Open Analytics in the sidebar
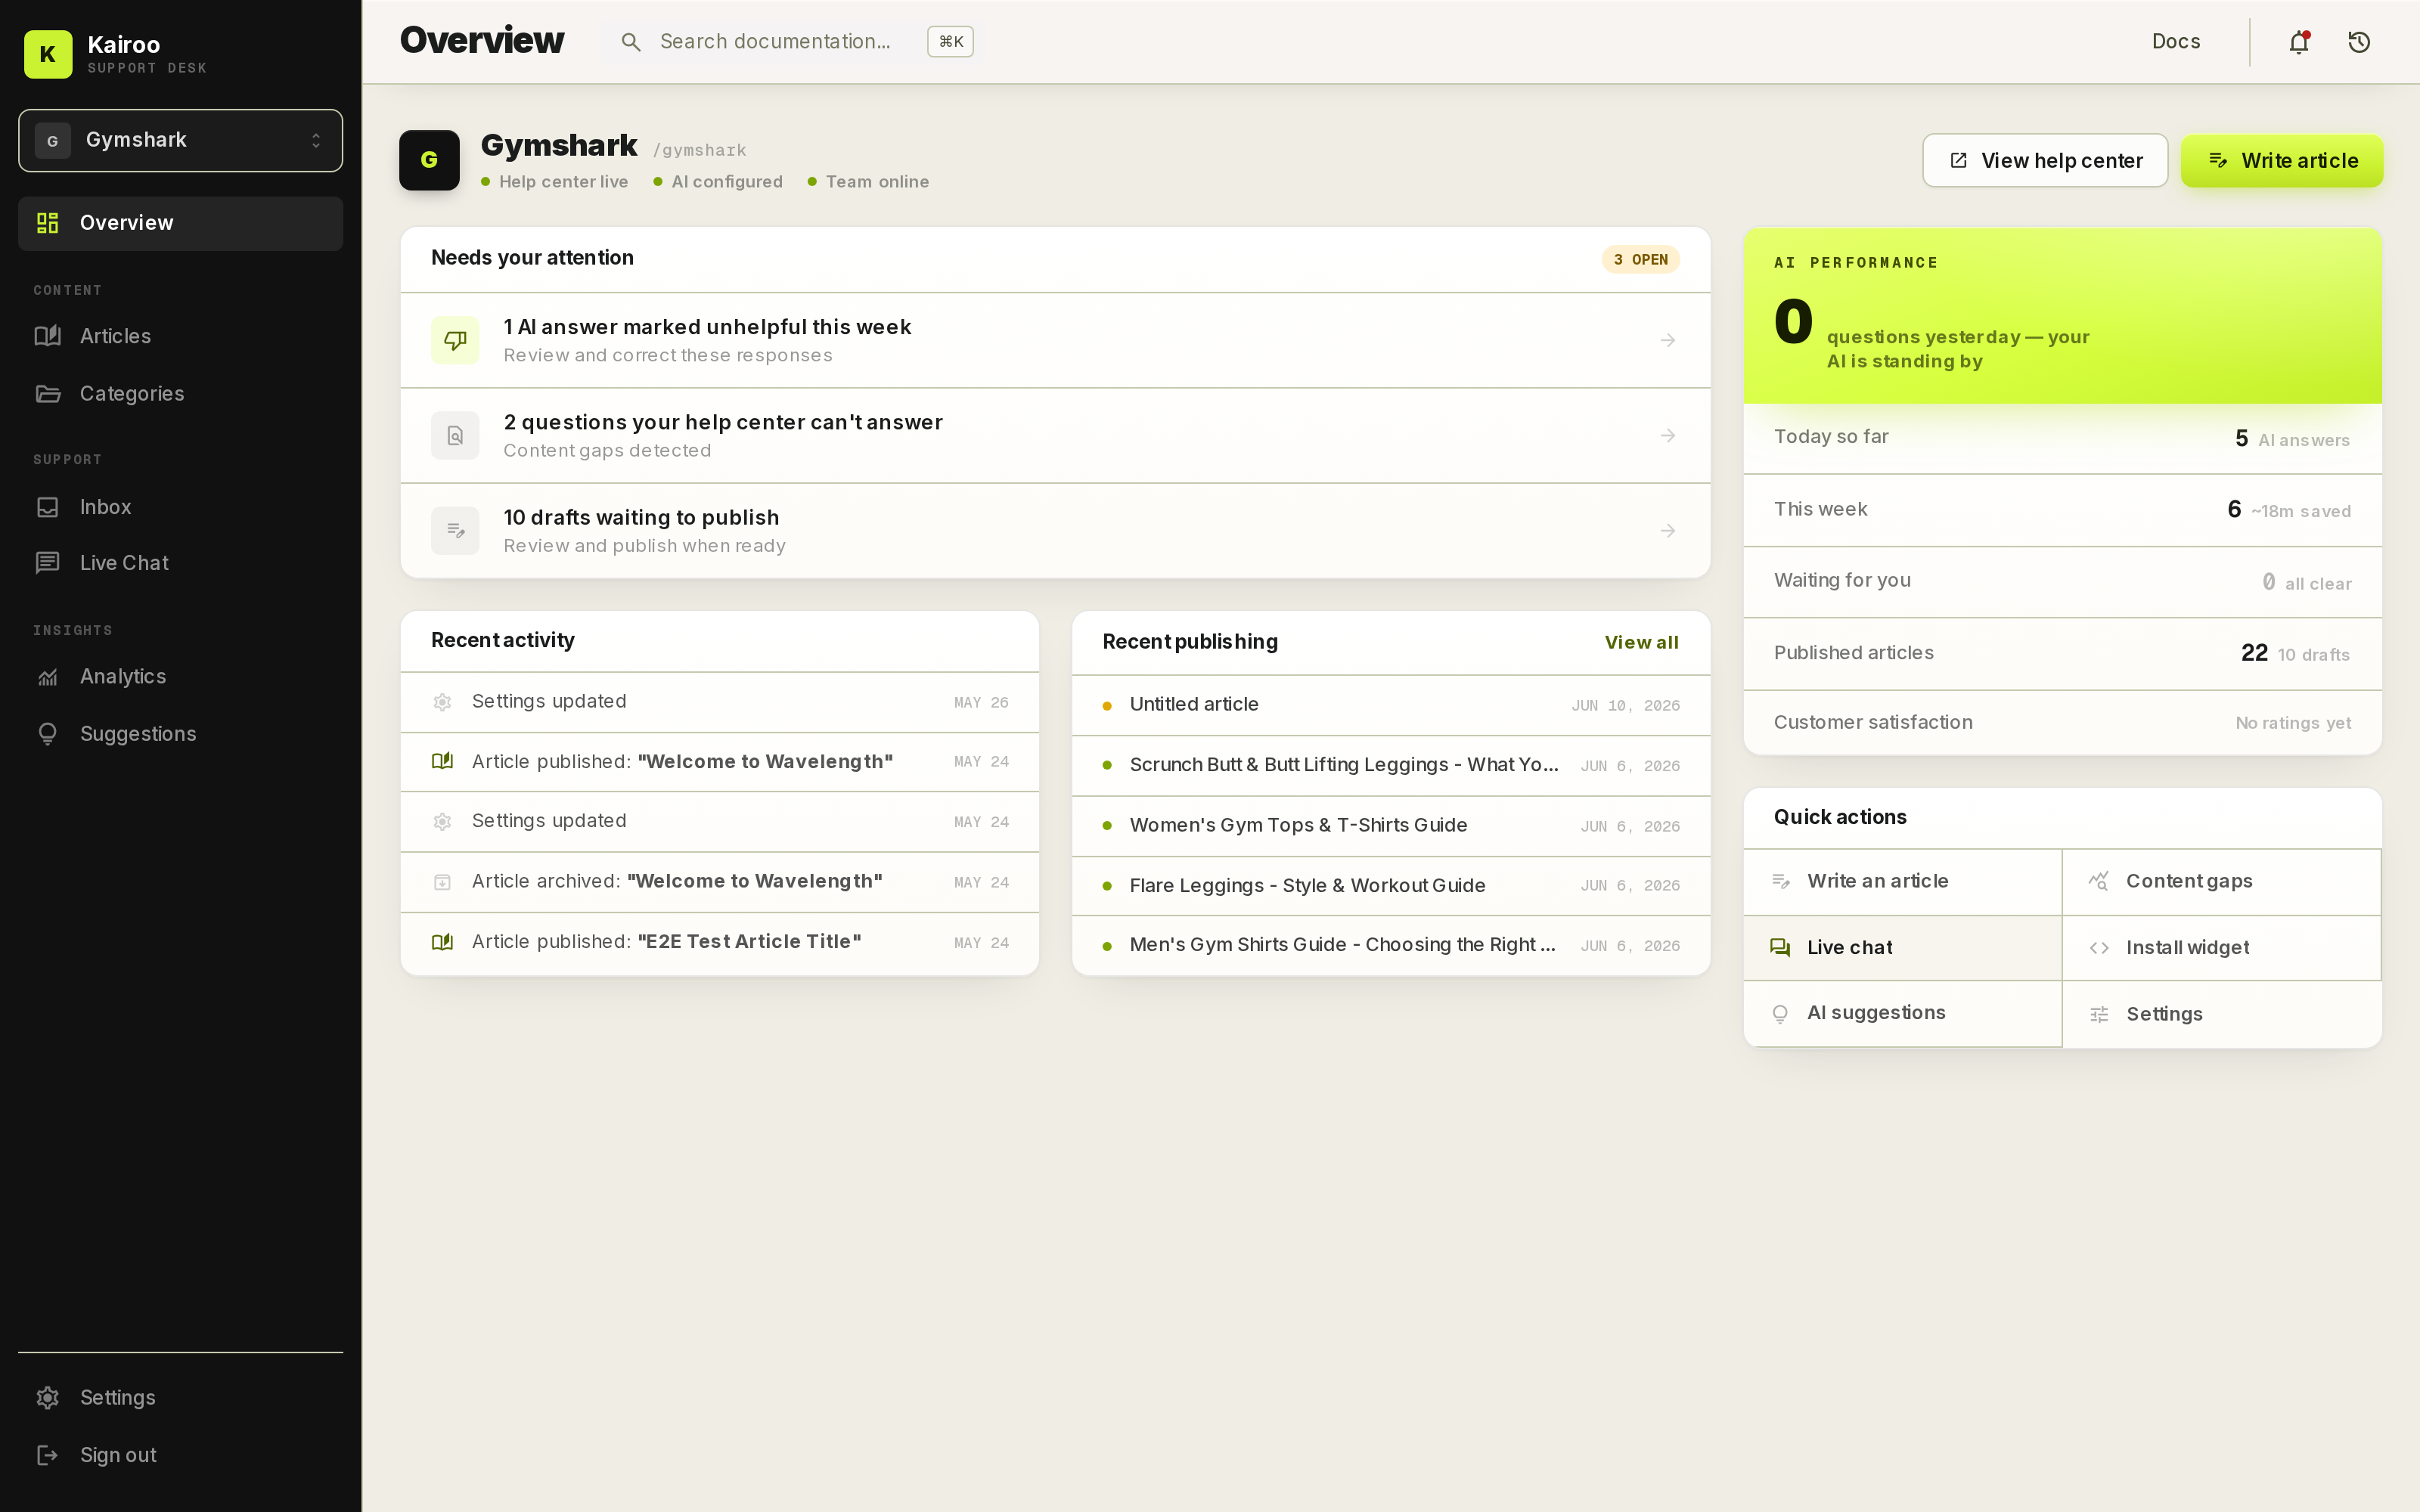The width and height of the screenshot is (2420, 1512). coord(180,677)
